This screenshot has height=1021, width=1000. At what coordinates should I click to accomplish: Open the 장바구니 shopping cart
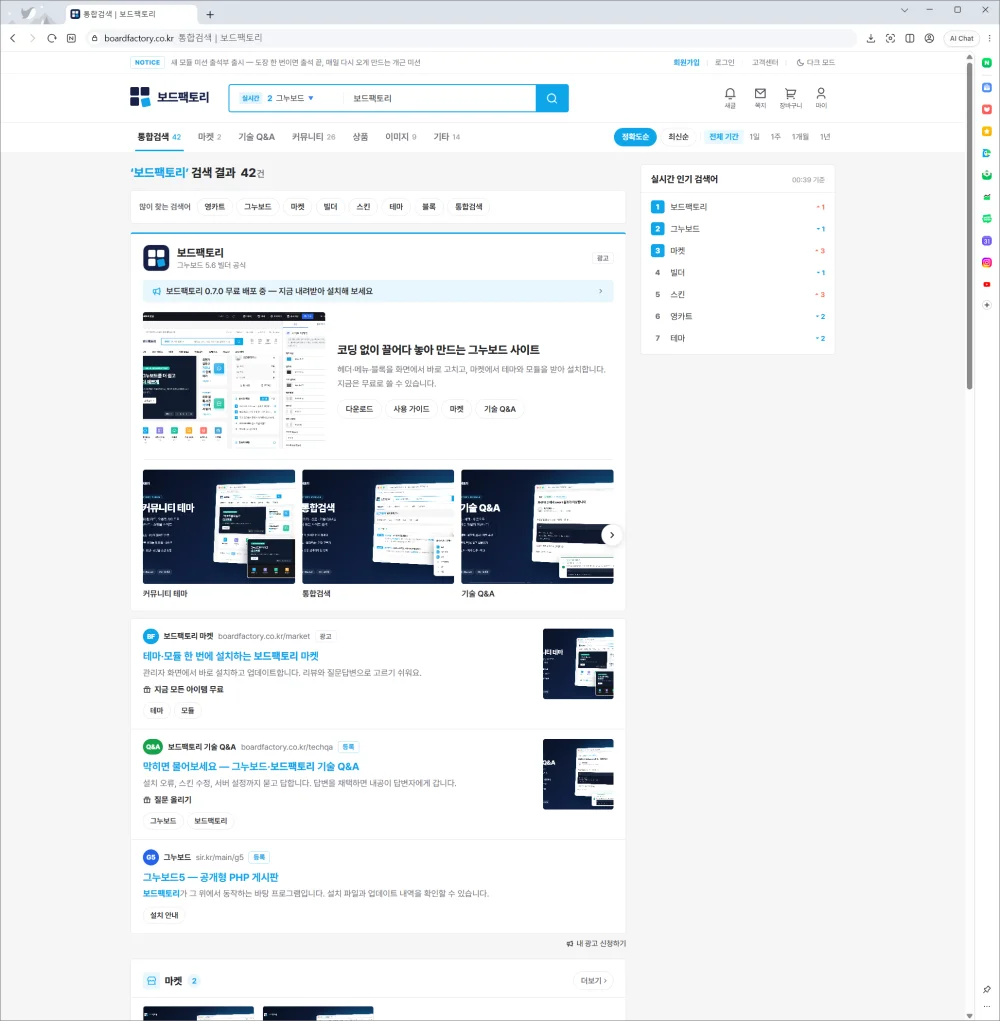tap(790, 98)
